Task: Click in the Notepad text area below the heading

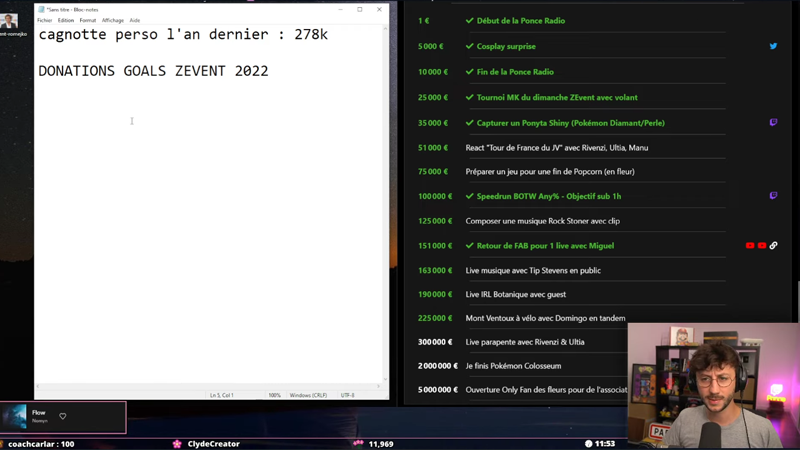Action: 208,230
